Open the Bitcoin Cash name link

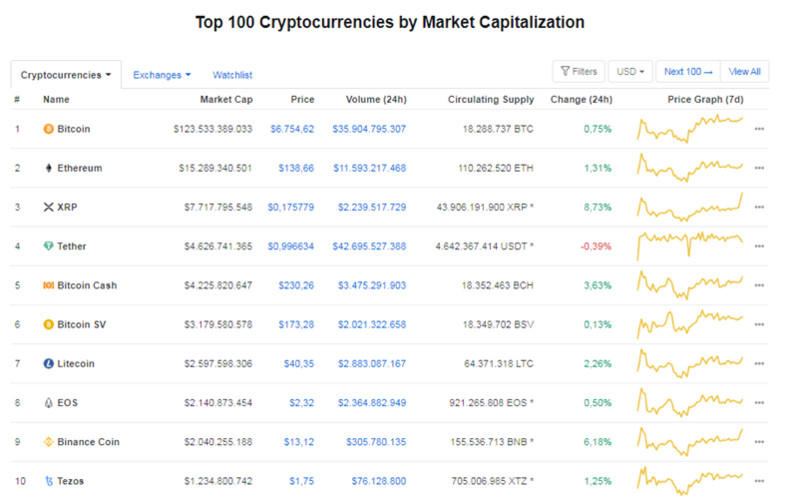click(x=87, y=285)
